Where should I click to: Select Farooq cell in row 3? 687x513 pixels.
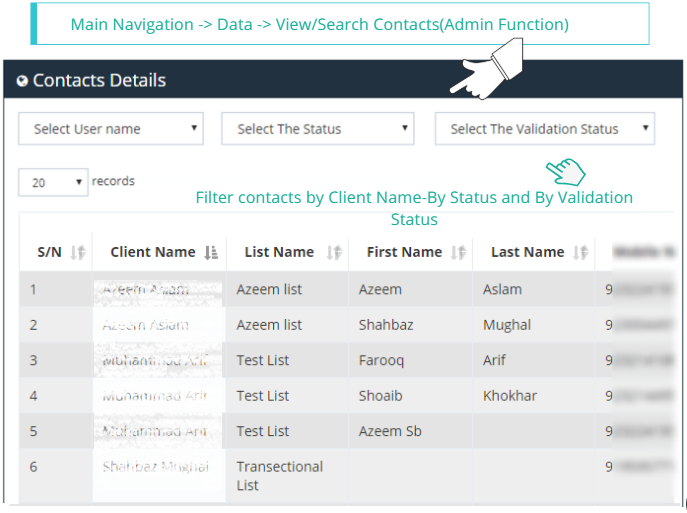pyautogui.click(x=382, y=360)
